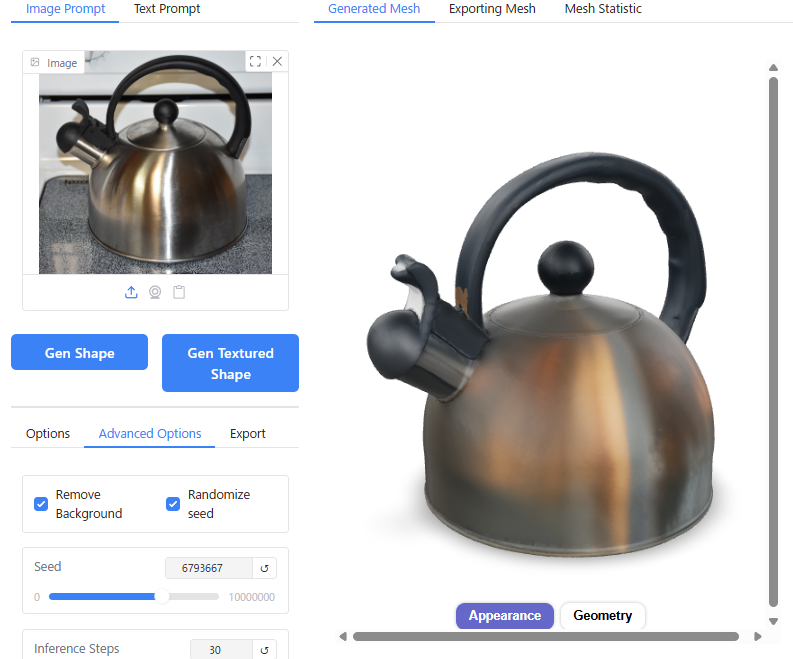Select the Appearance view mode
The height and width of the screenshot is (659, 793).
tap(504, 616)
